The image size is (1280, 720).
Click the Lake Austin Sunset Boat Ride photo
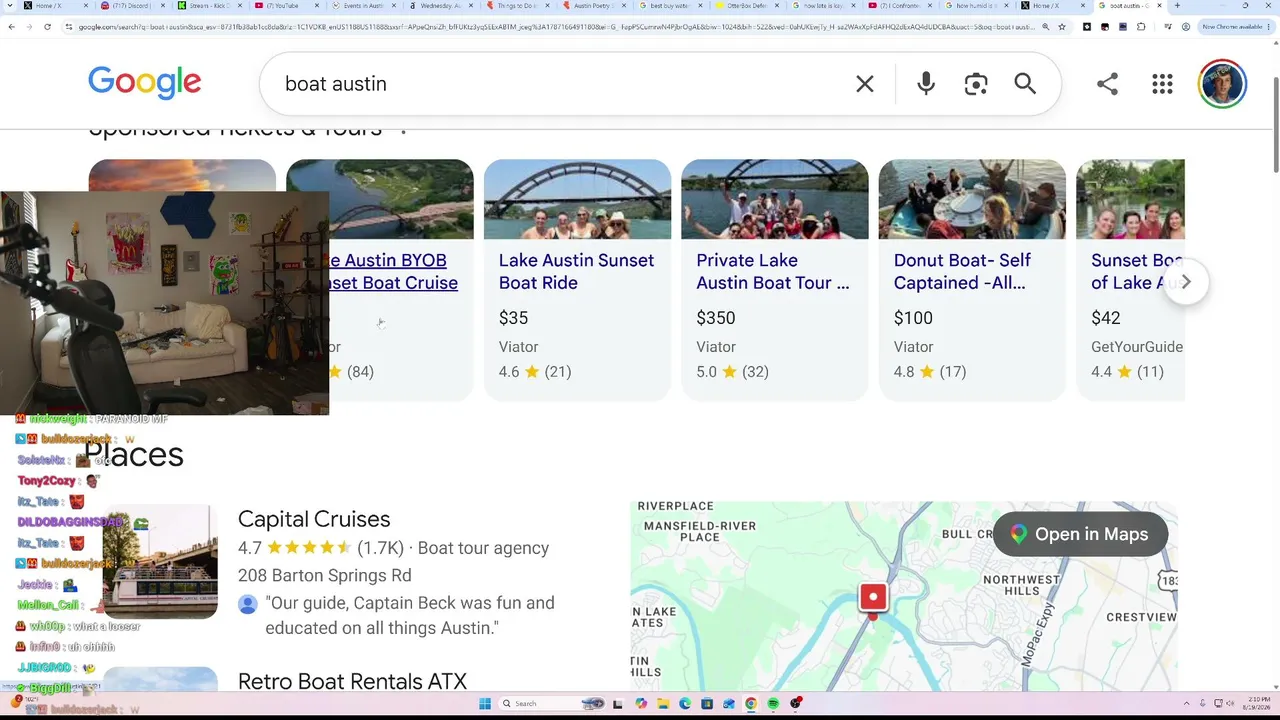click(x=577, y=199)
